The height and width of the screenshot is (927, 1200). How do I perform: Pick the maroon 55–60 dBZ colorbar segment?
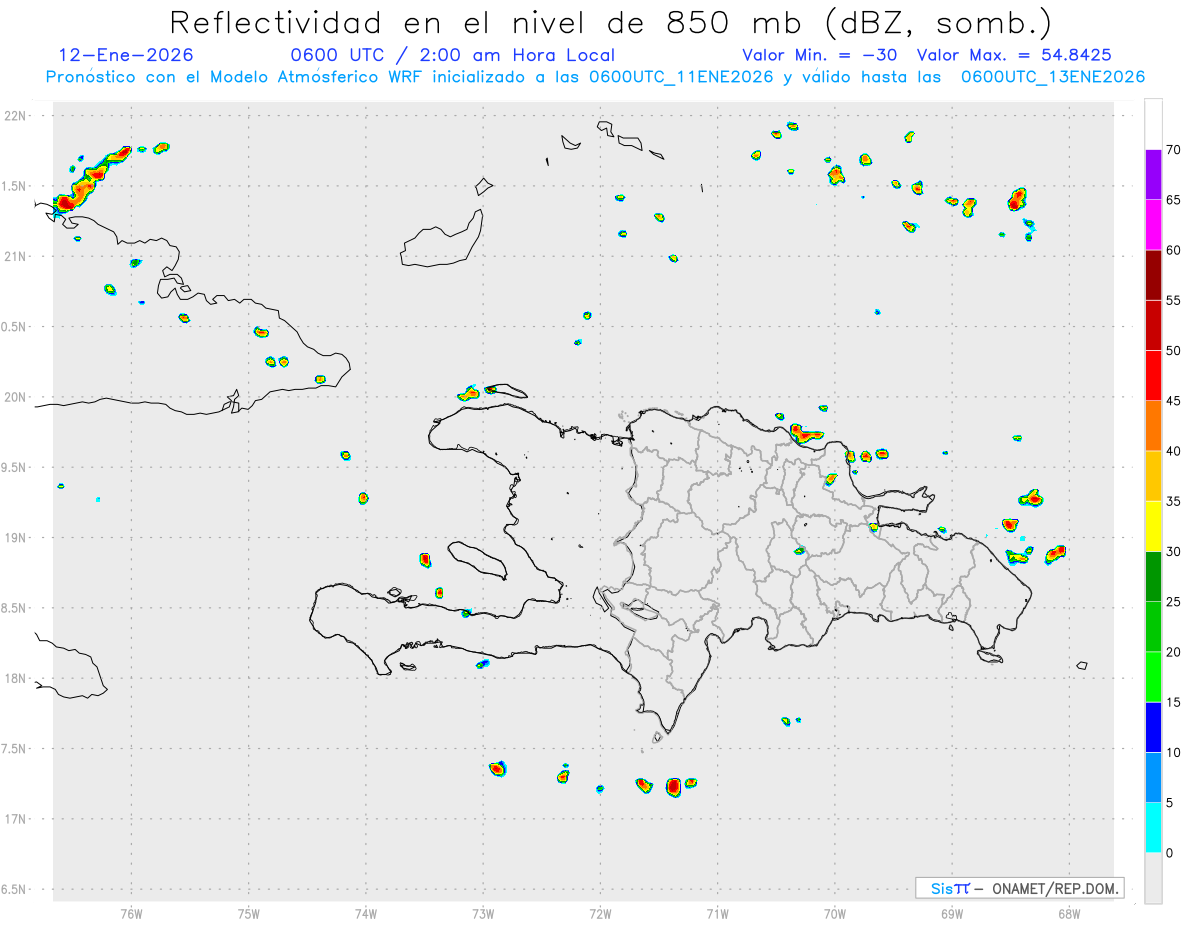[1153, 275]
